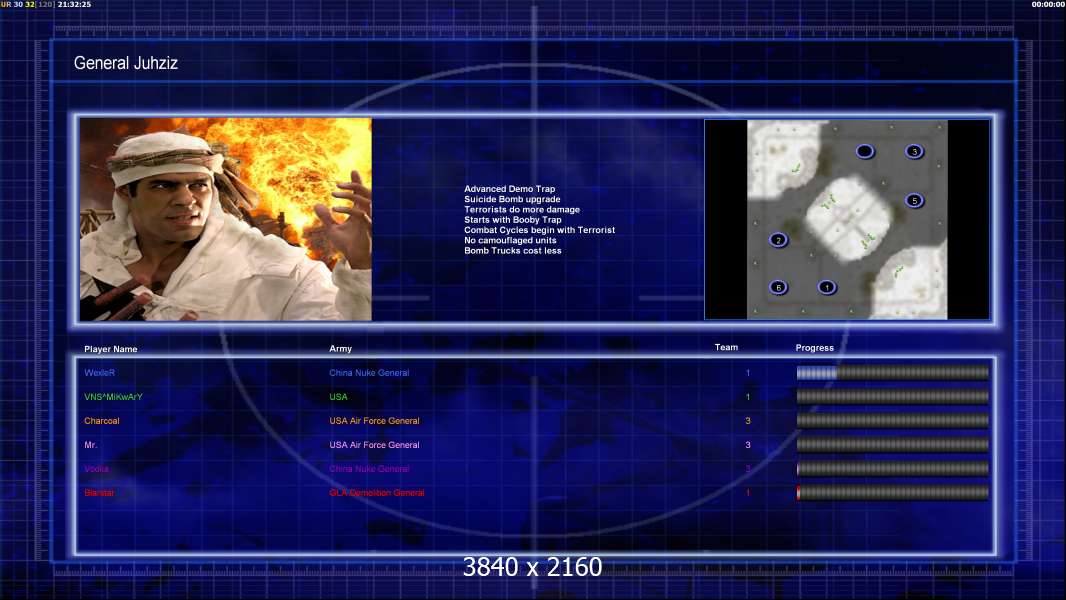The width and height of the screenshot is (1066, 600).
Task: Click WexleR's loading progress bar
Action: (892, 373)
